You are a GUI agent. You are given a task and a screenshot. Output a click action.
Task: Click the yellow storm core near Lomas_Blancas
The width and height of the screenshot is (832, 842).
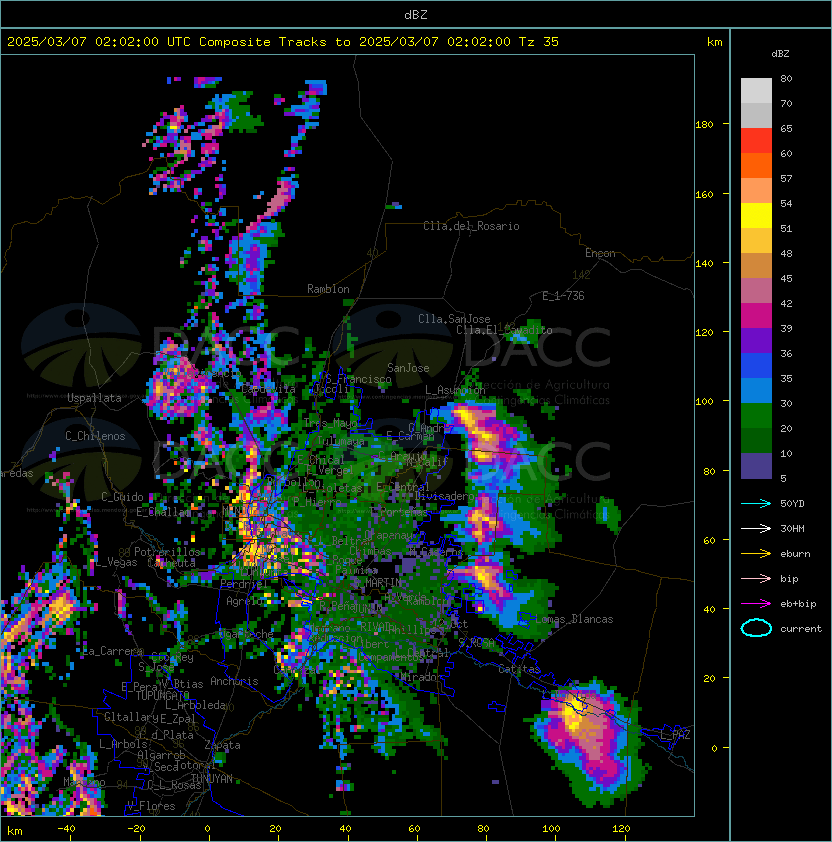tap(487, 577)
